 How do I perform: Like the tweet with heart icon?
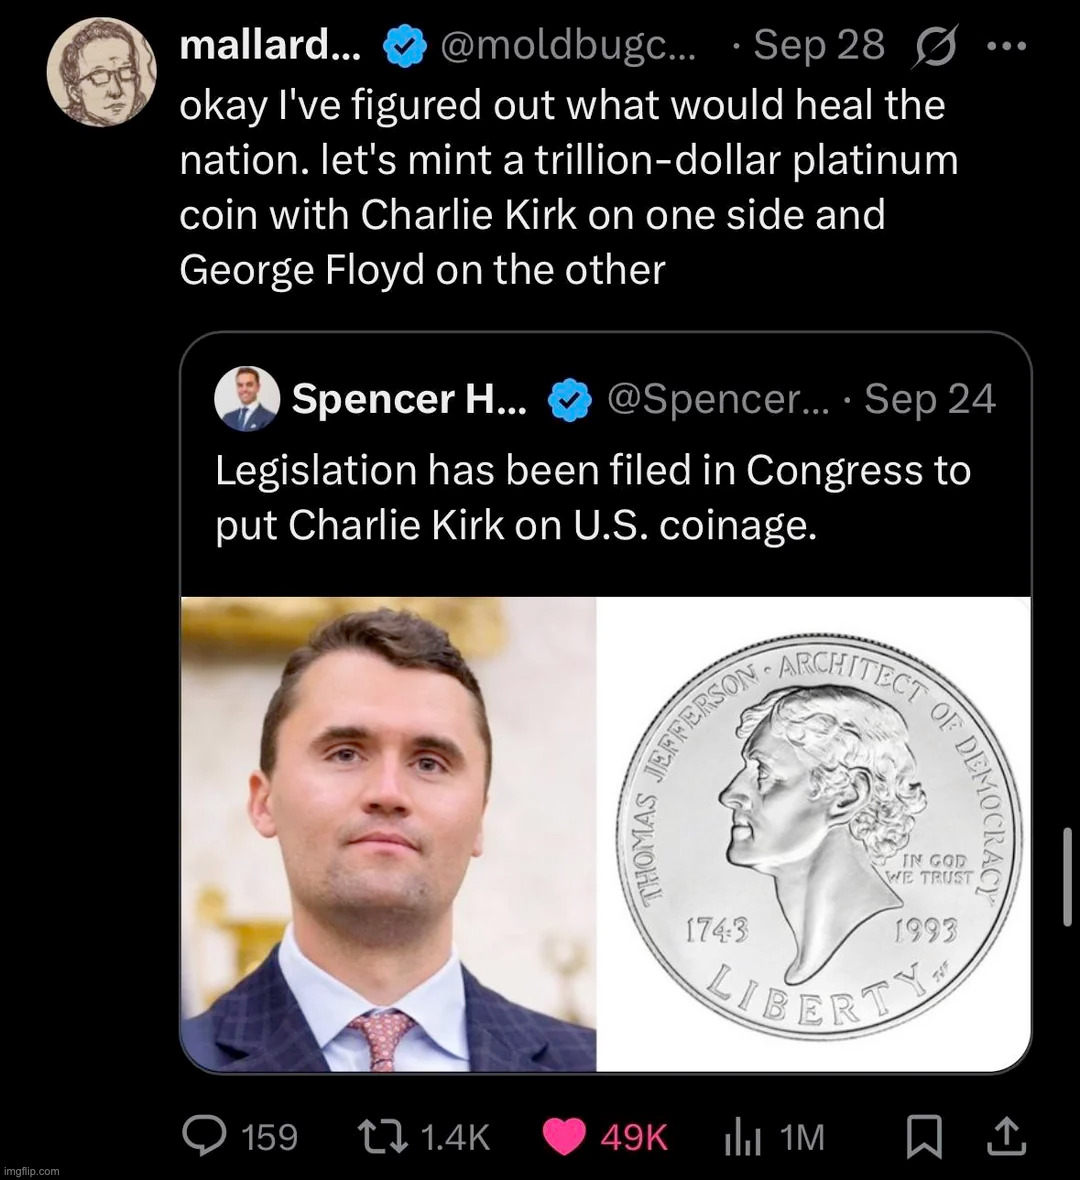coord(564,1136)
